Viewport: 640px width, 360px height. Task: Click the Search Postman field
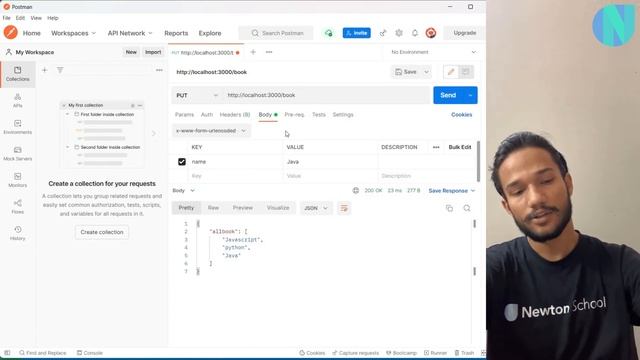[x=276, y=33]
